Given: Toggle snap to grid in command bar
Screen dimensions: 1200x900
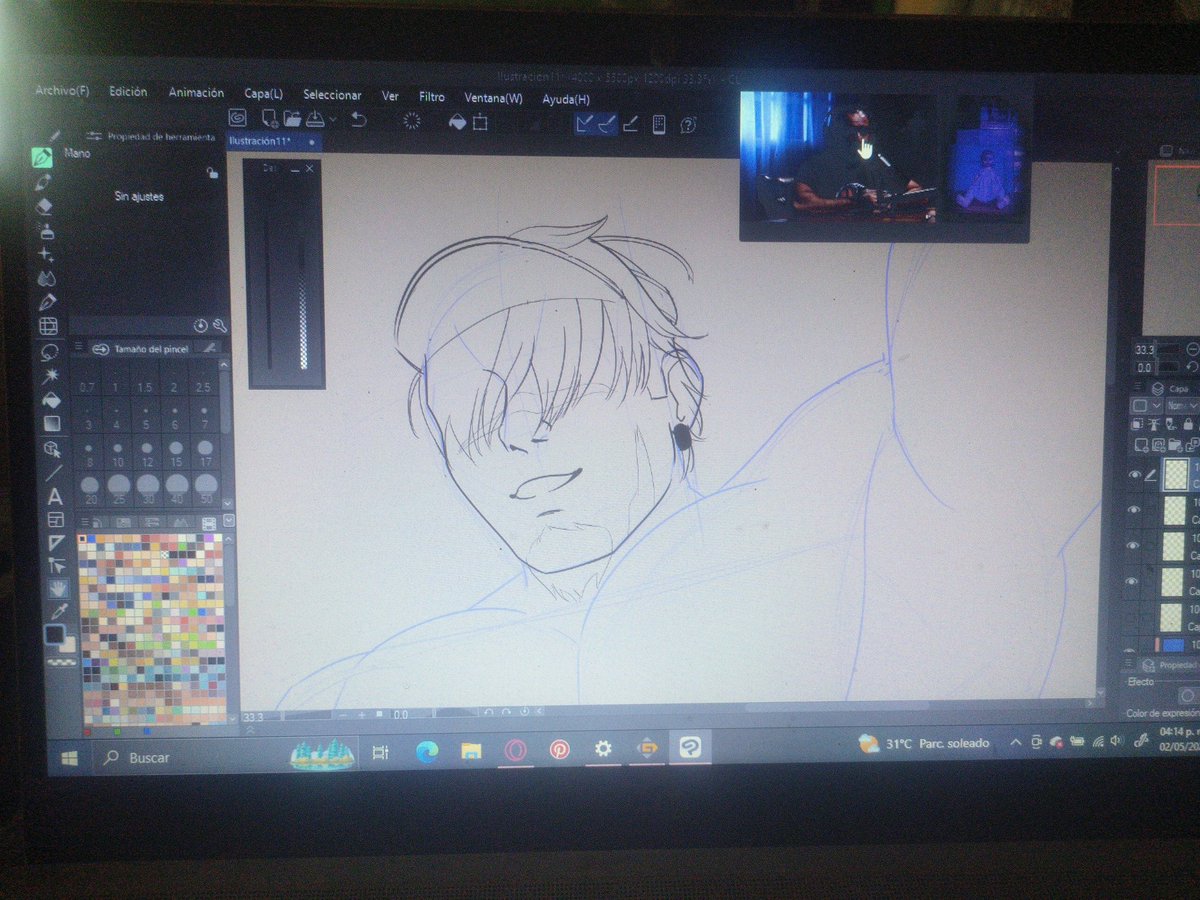Looking at the screenshot, I should [630, 124].
